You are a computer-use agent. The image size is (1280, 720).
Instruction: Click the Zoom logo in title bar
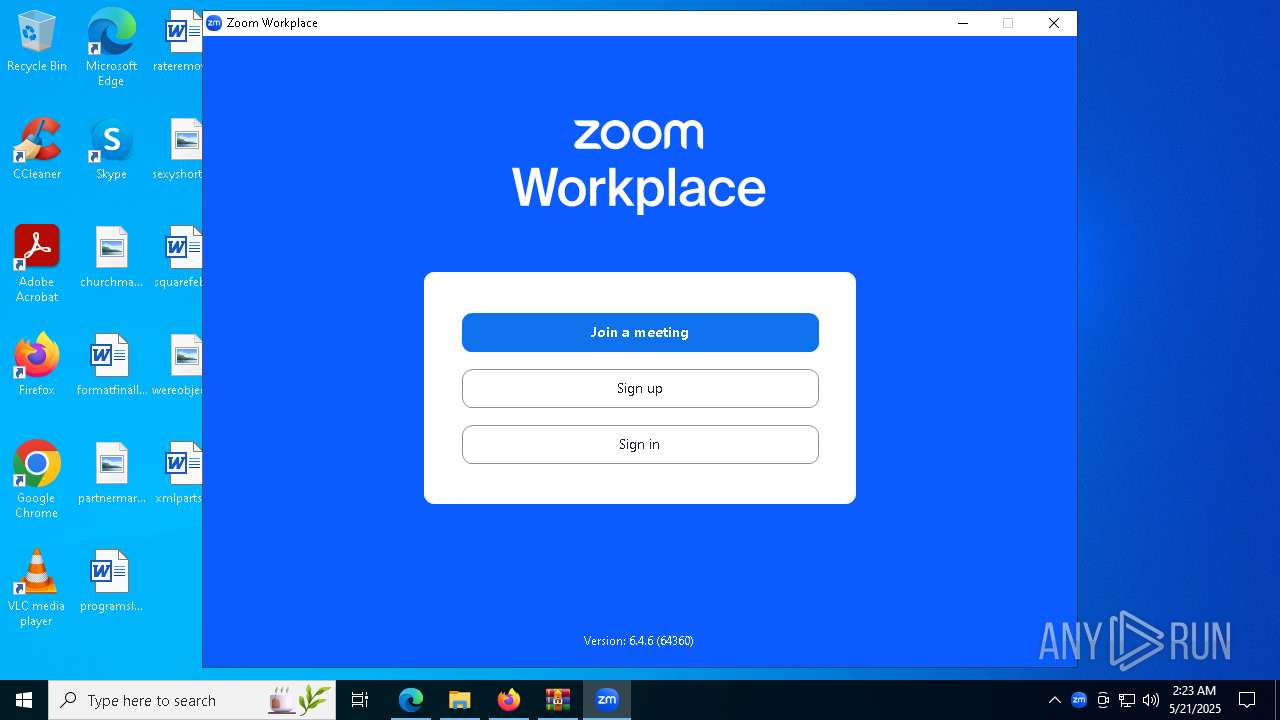click(214, 23)
